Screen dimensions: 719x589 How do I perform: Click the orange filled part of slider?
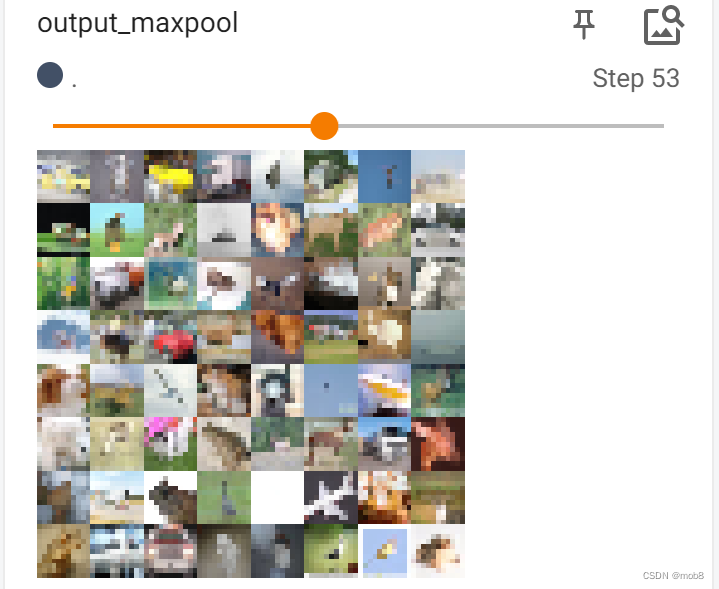click(182, 126)
